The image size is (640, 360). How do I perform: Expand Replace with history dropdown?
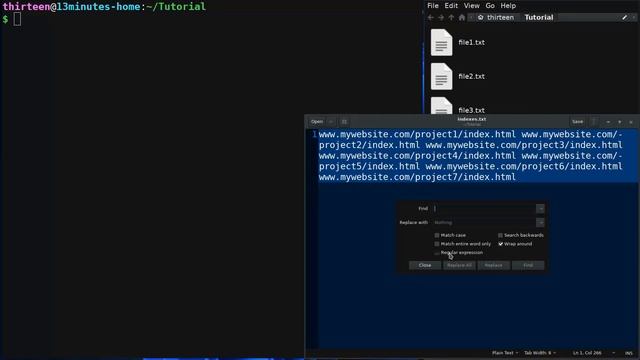coord(540,222)
